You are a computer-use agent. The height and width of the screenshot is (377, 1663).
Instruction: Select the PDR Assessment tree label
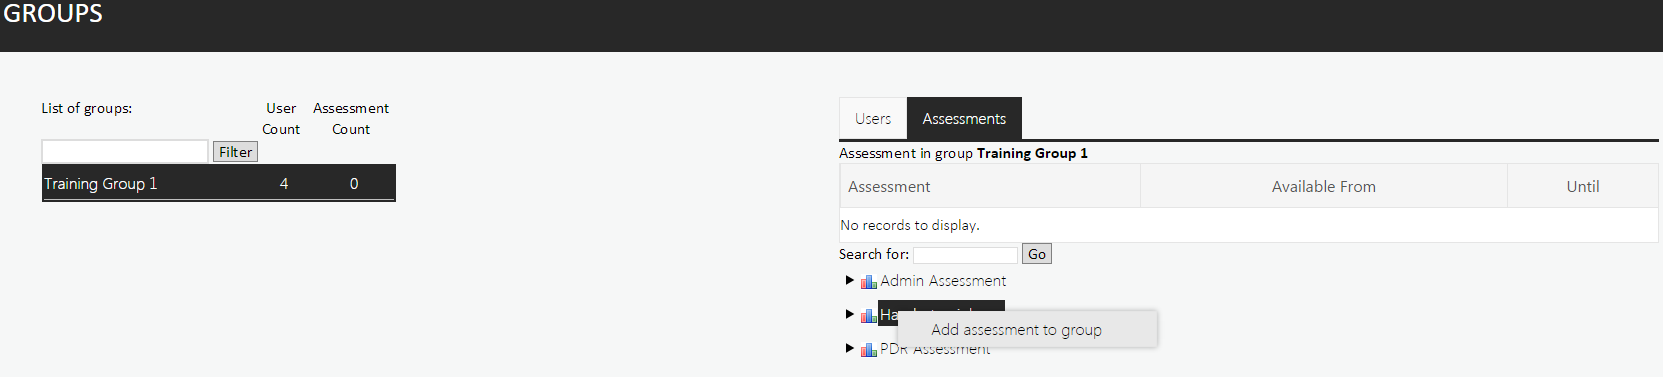[x=935, y=349]
